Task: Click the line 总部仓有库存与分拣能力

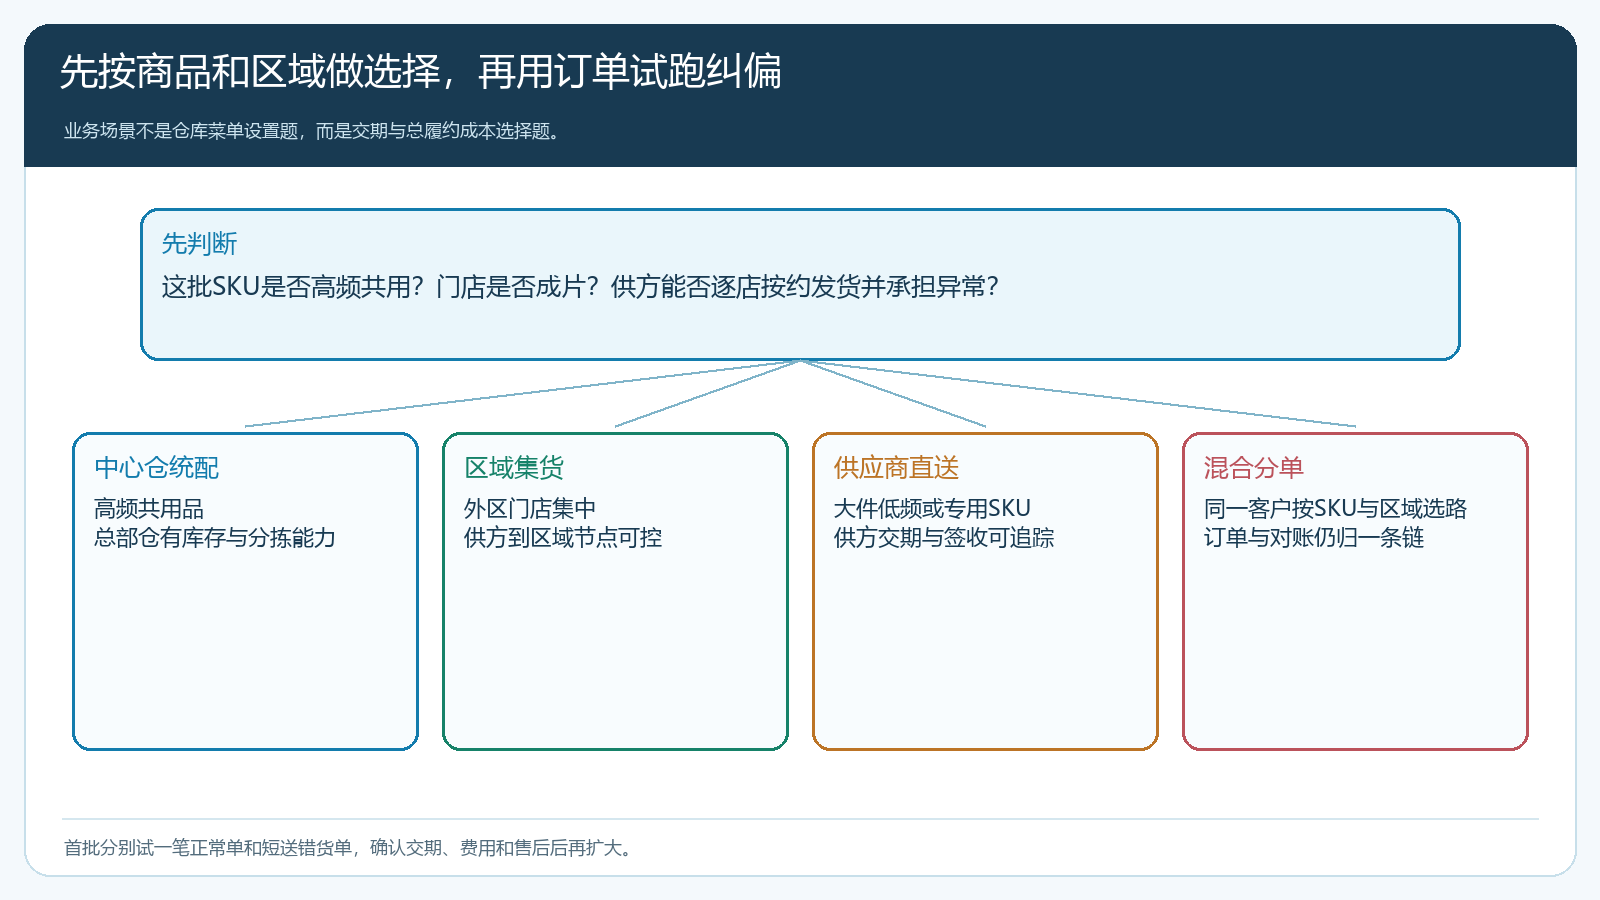Action: click(215, 538)
